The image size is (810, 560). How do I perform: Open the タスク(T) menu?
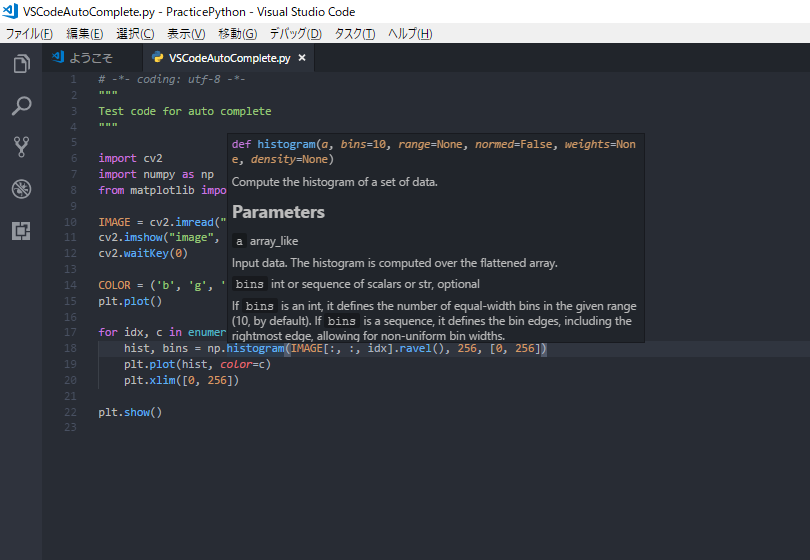(x=355, y=34)
